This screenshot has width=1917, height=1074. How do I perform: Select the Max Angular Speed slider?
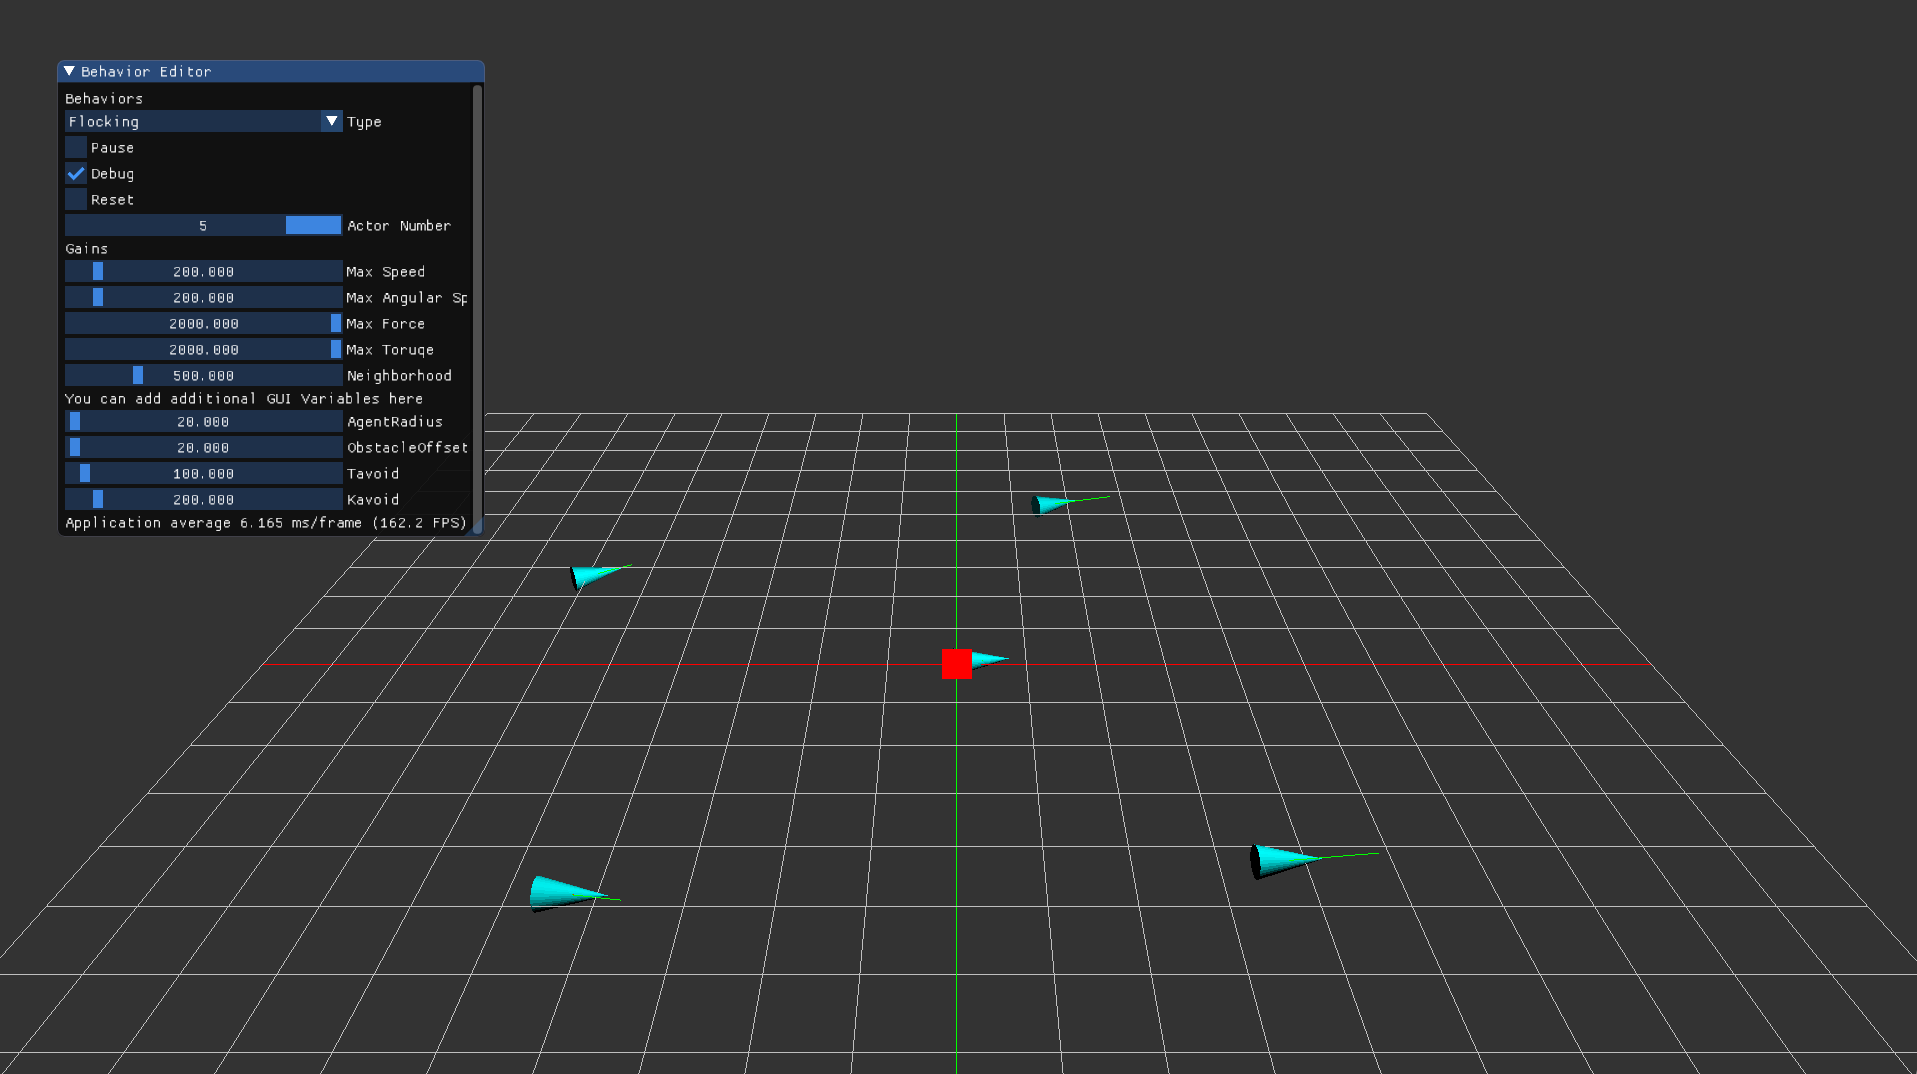pos(97,297)
